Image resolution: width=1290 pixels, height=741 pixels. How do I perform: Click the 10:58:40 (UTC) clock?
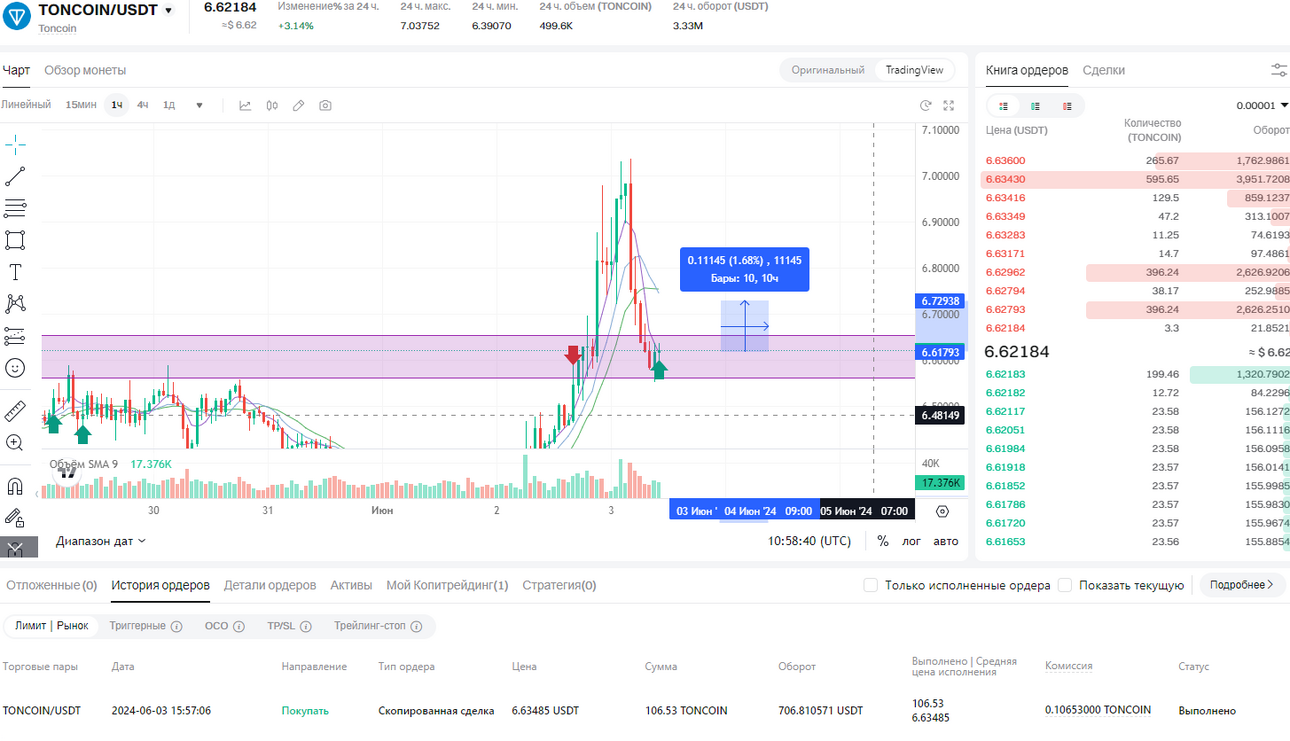coord(810,541)
